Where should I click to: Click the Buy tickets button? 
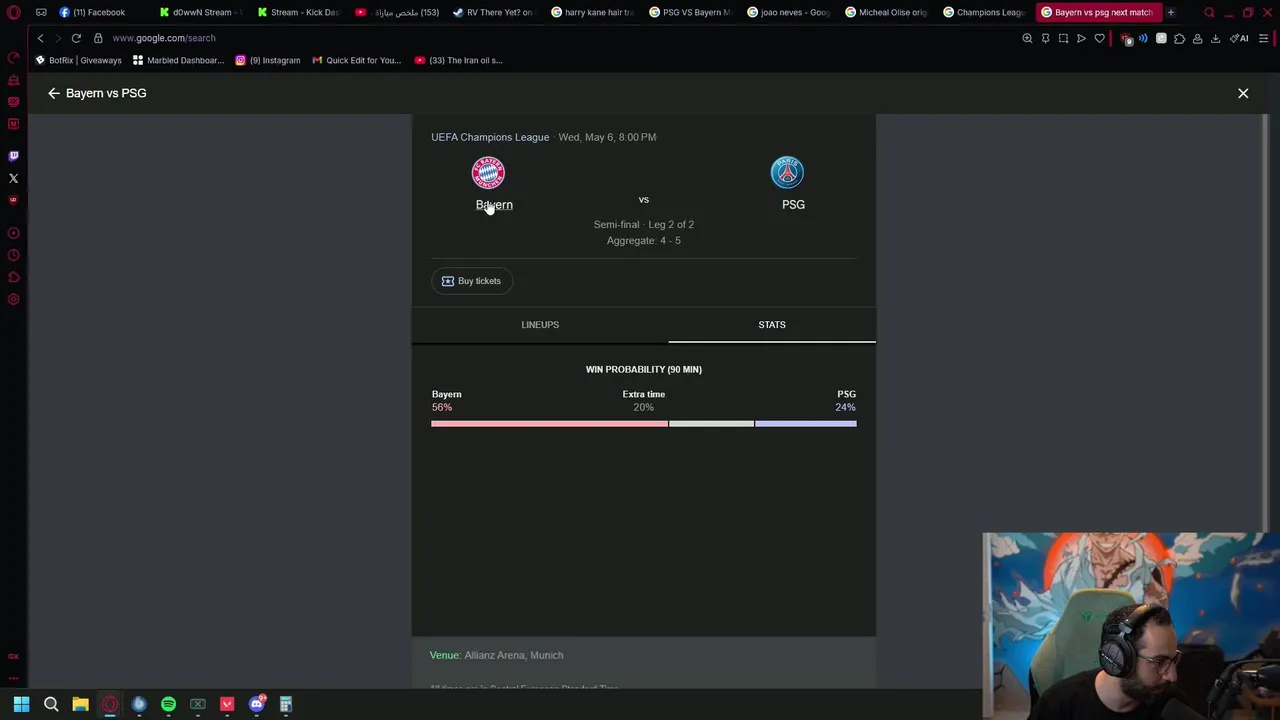tap(472, 281)
